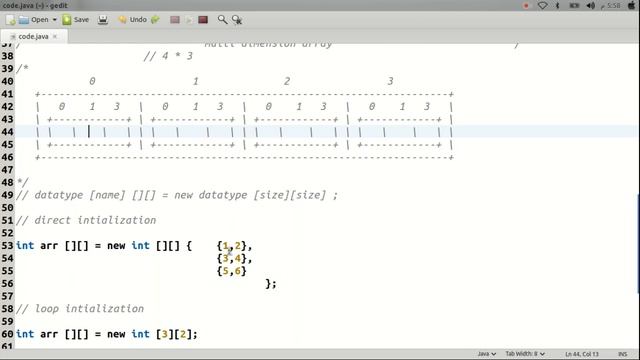This screenshot has height=360, width=640.
Task: Open the network indicator in top panel
Action: 542,5
